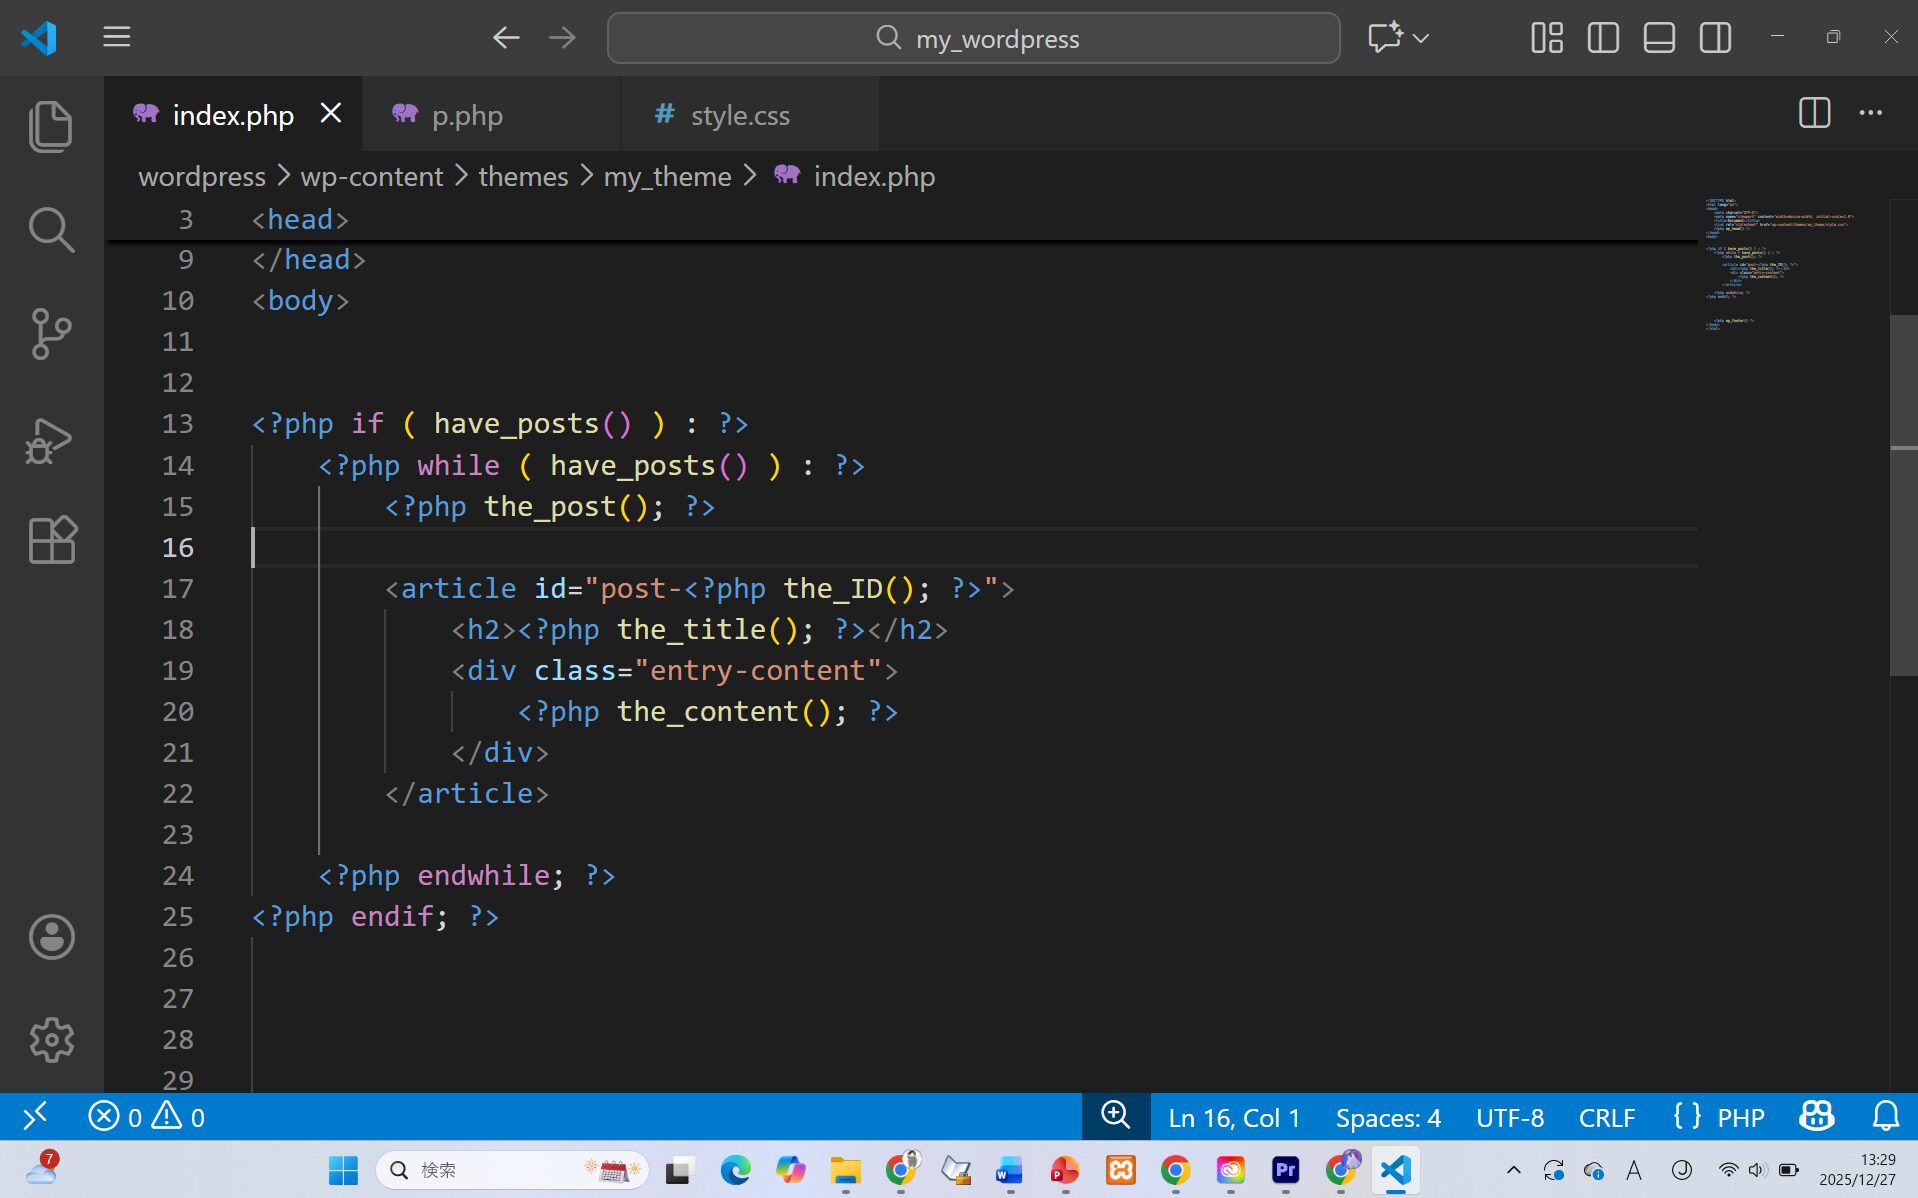Open the Source Control view
1918x1198 pixels.
pyautogui.click(x=51, y=334)
